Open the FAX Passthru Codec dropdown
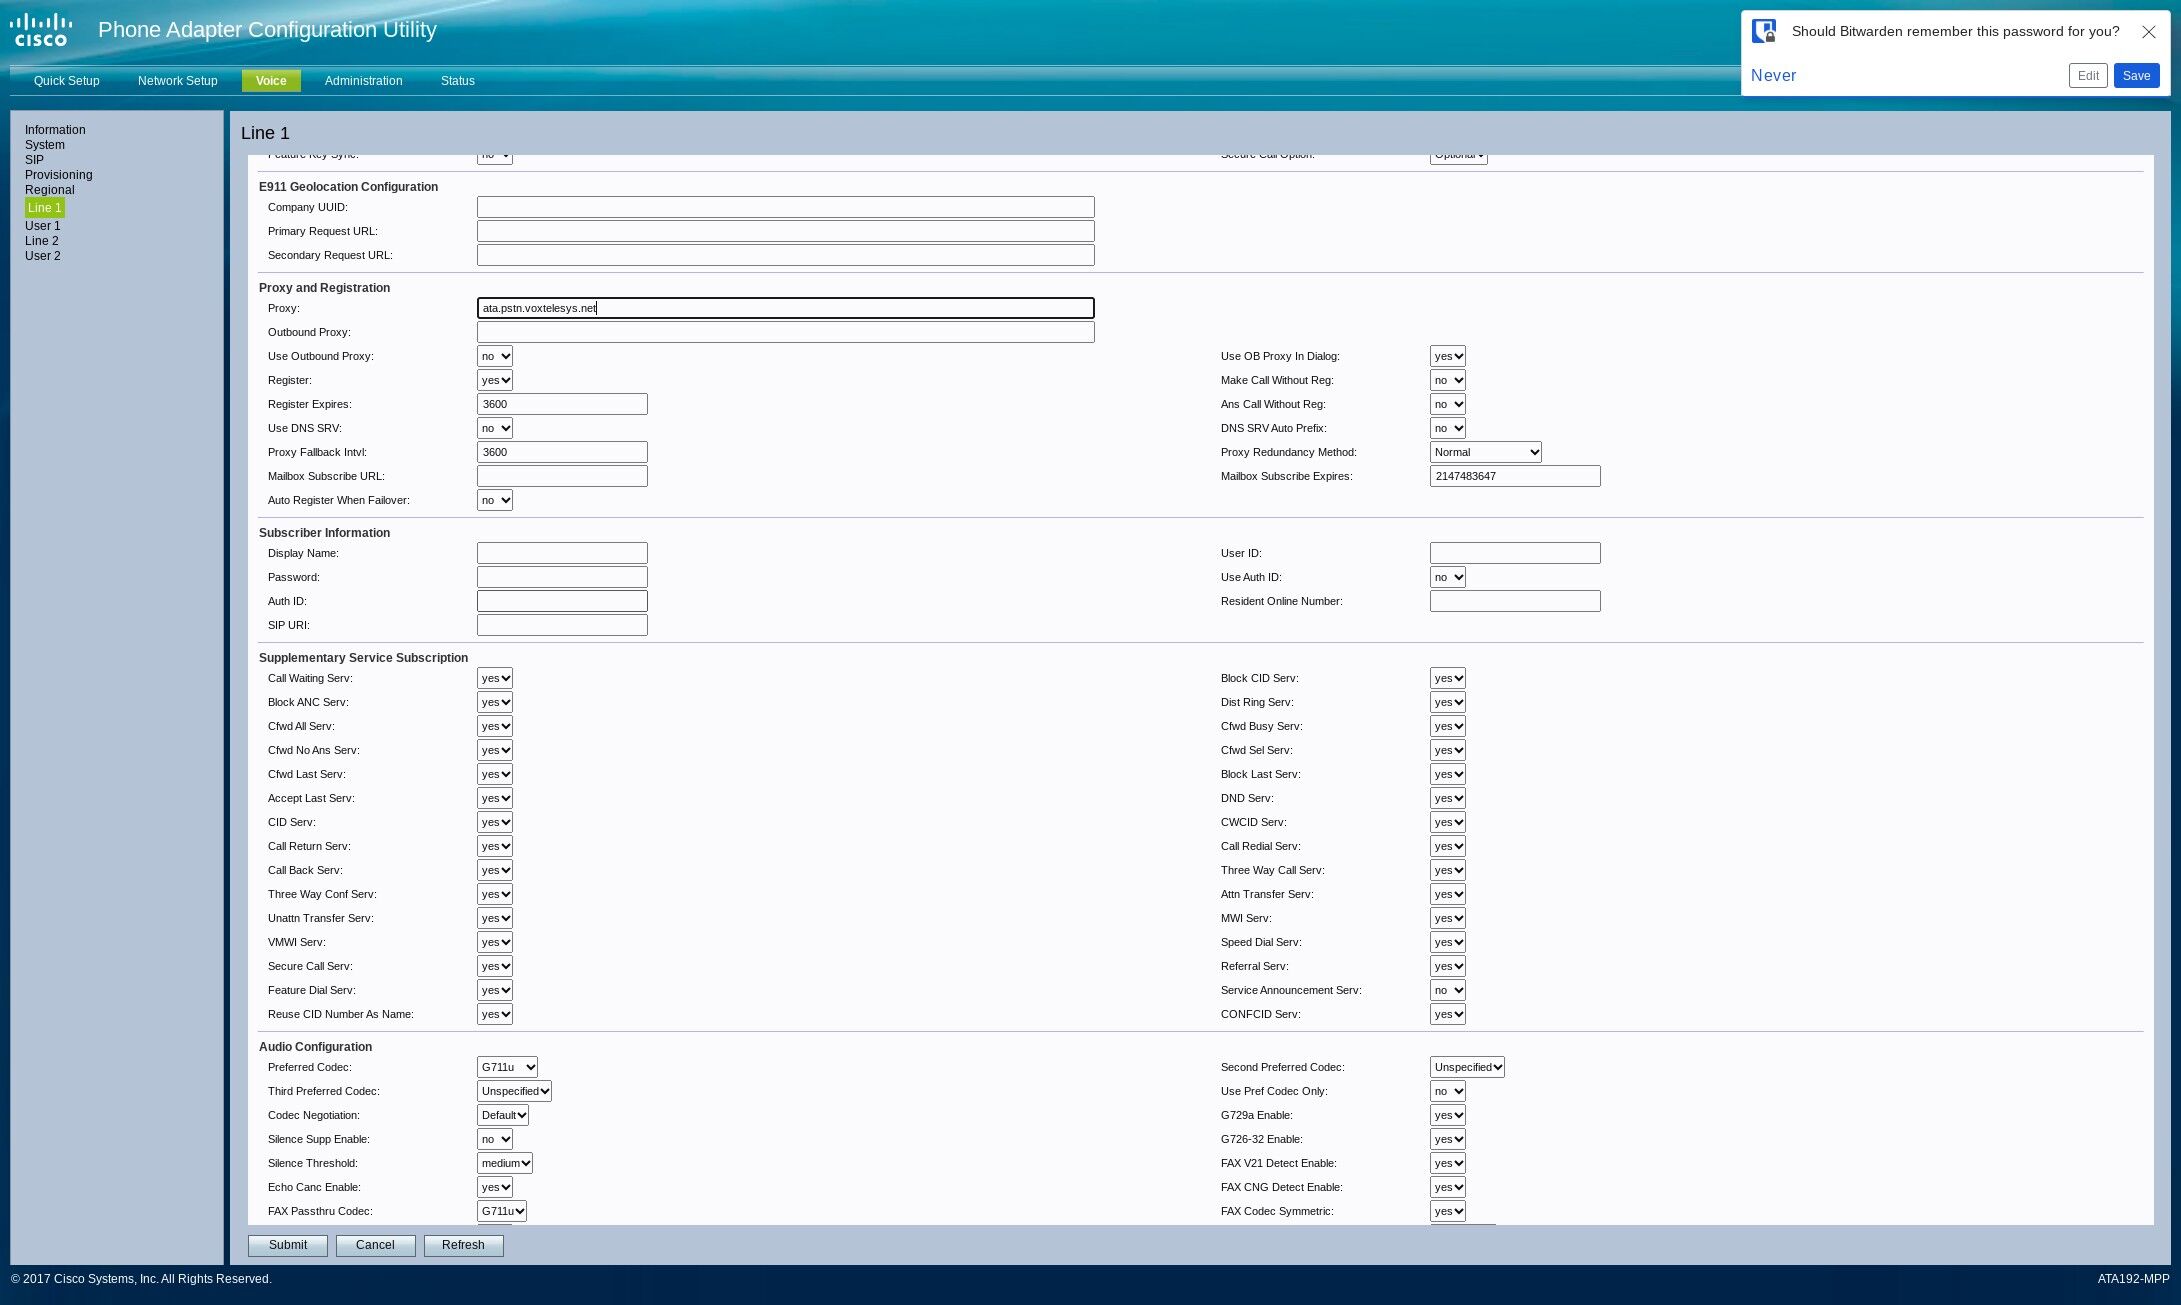2181x1305 pixels. point(502,1211)
